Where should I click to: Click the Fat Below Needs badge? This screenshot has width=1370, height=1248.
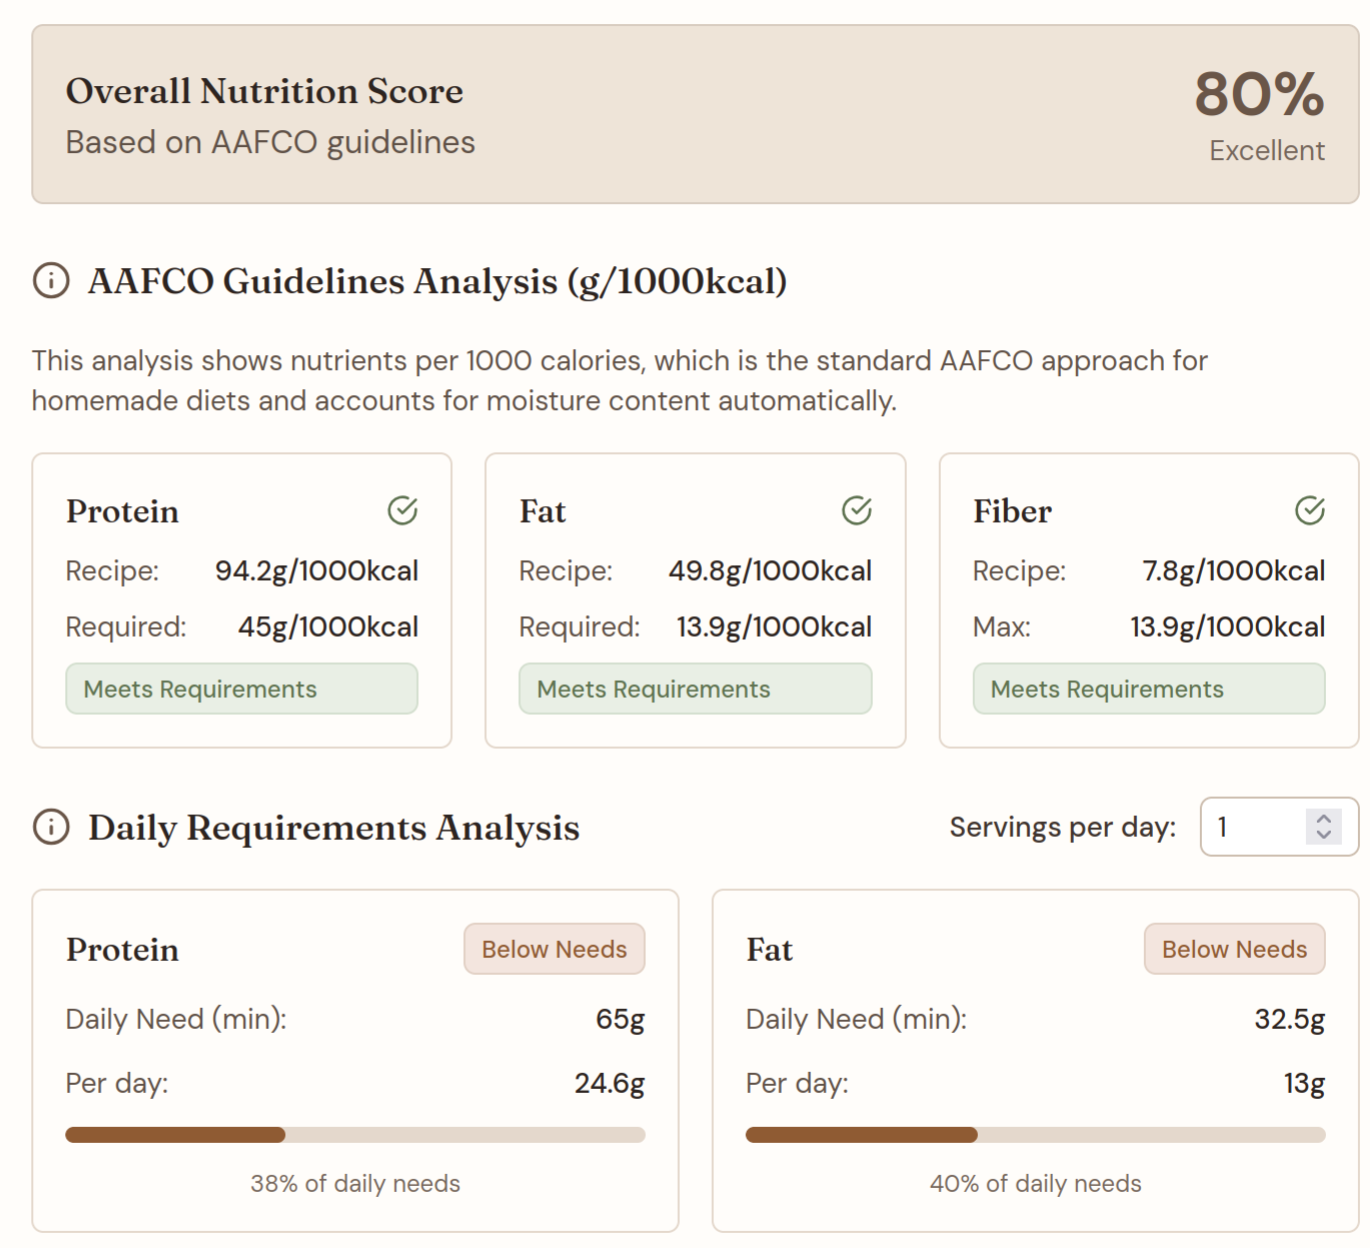[1234, 948]
